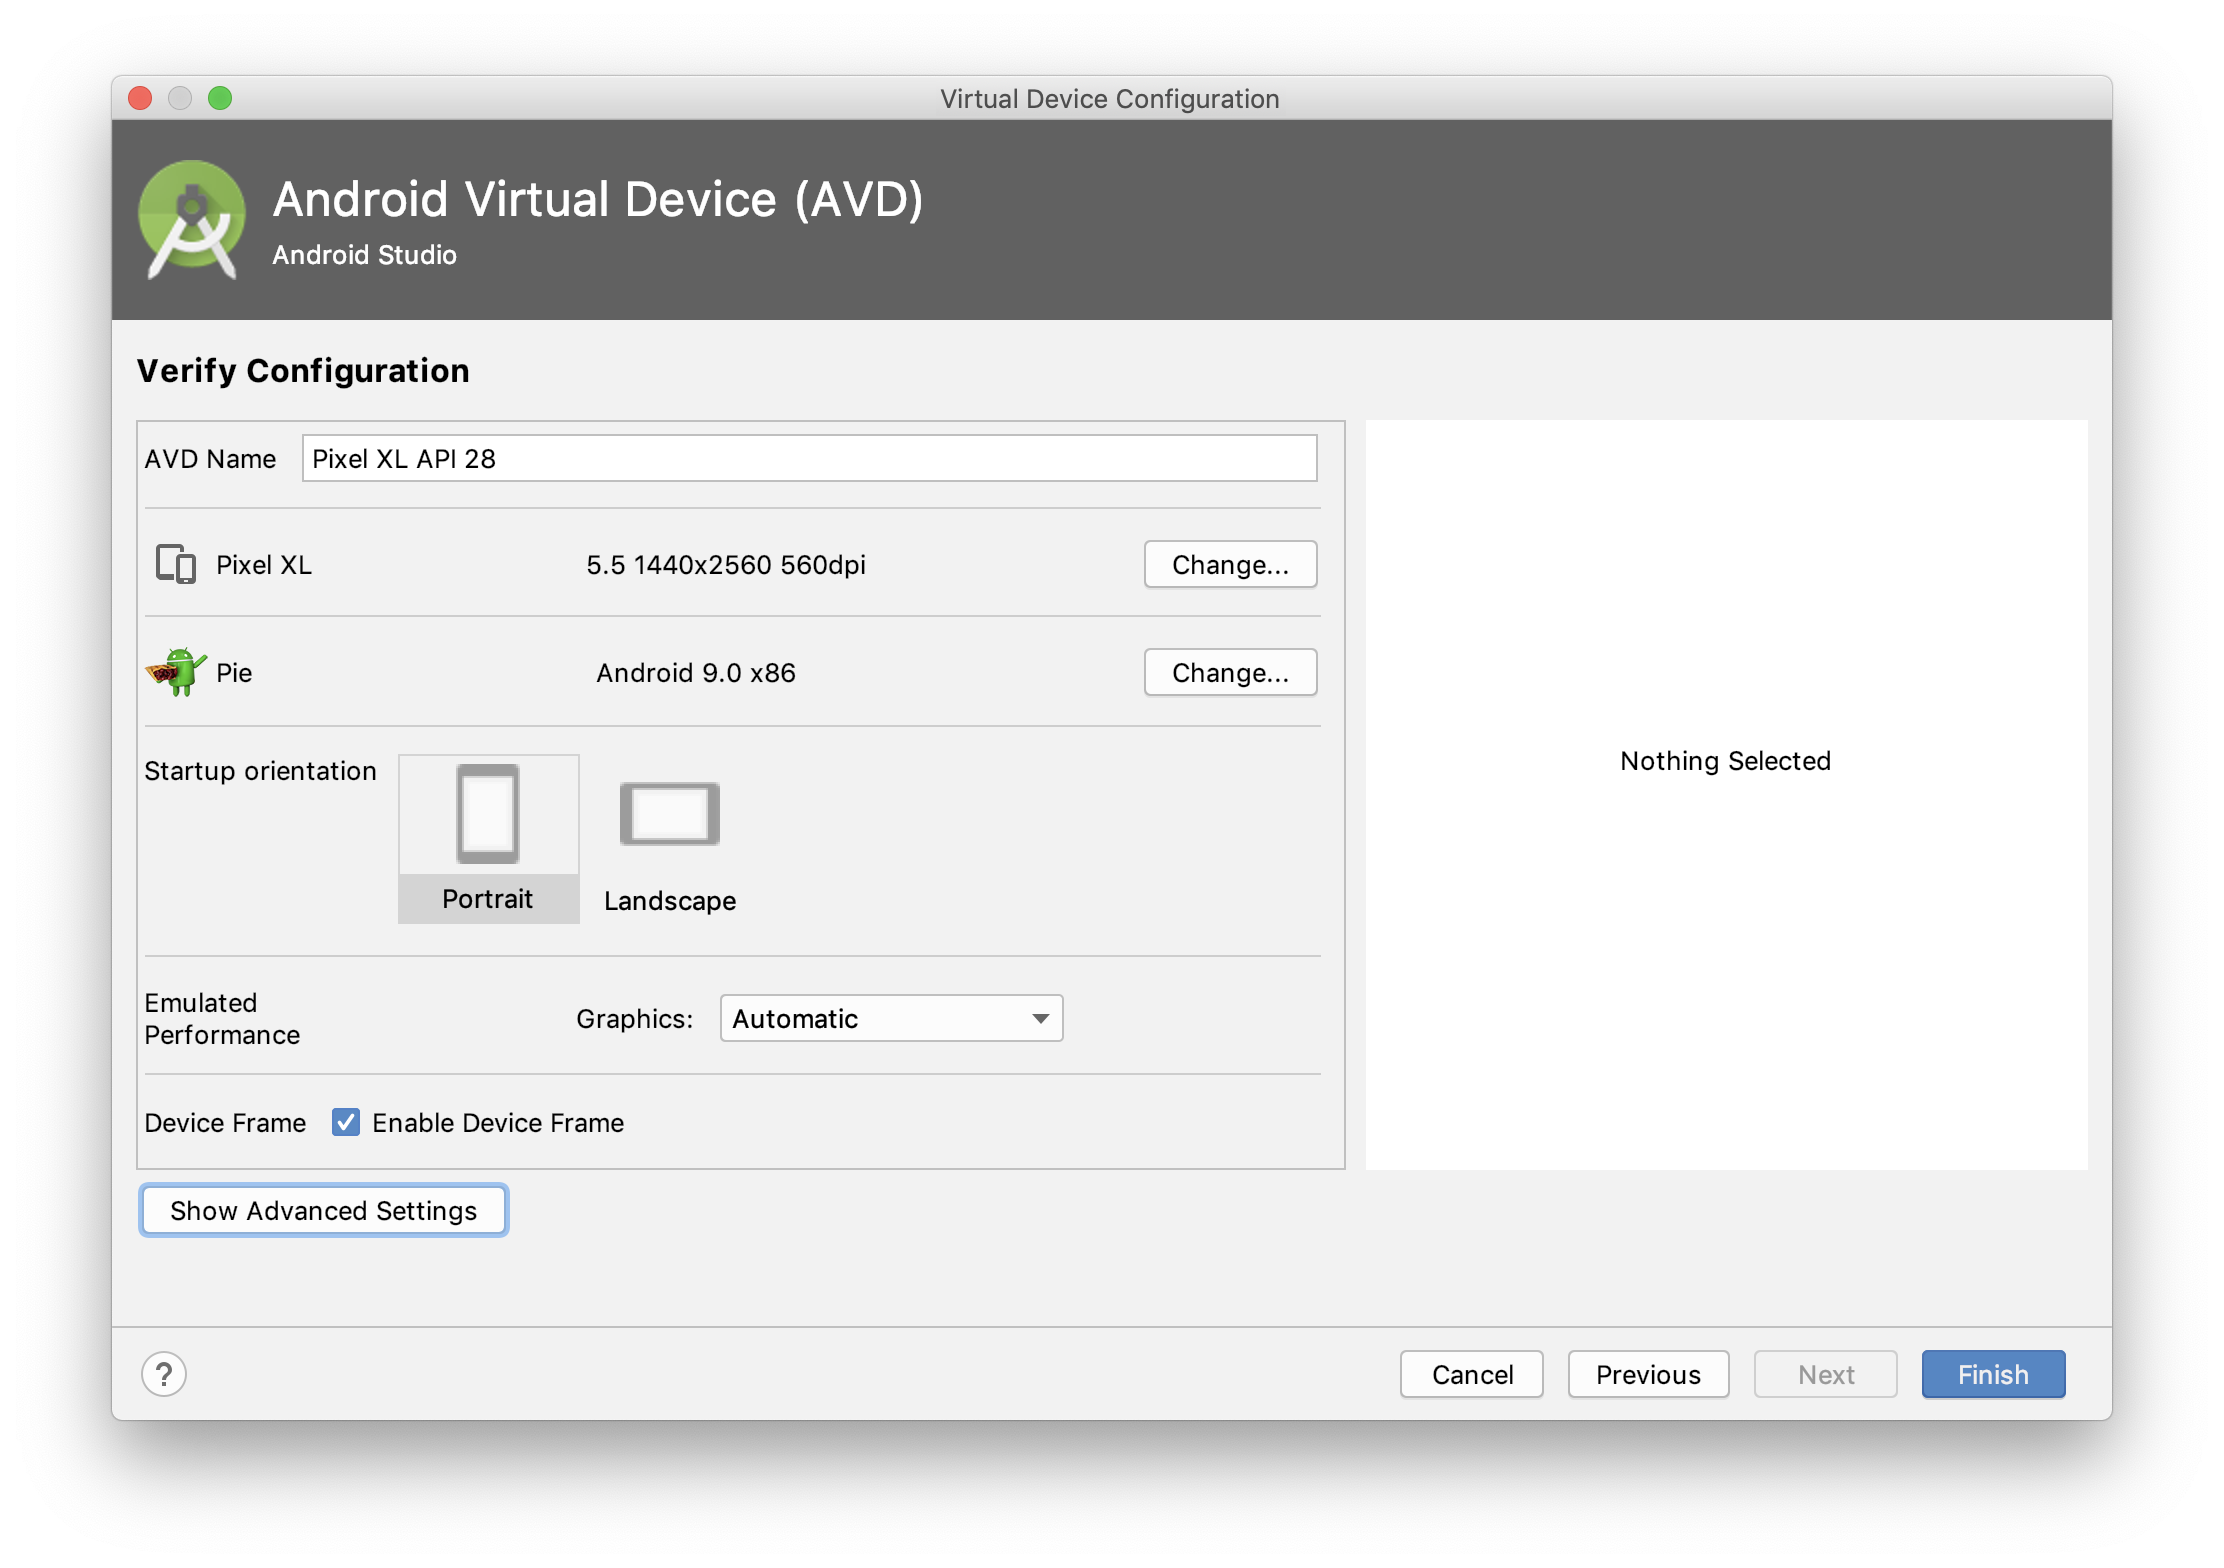
Task: Click the 'Portrait' label text
Action: pos(488,899)
